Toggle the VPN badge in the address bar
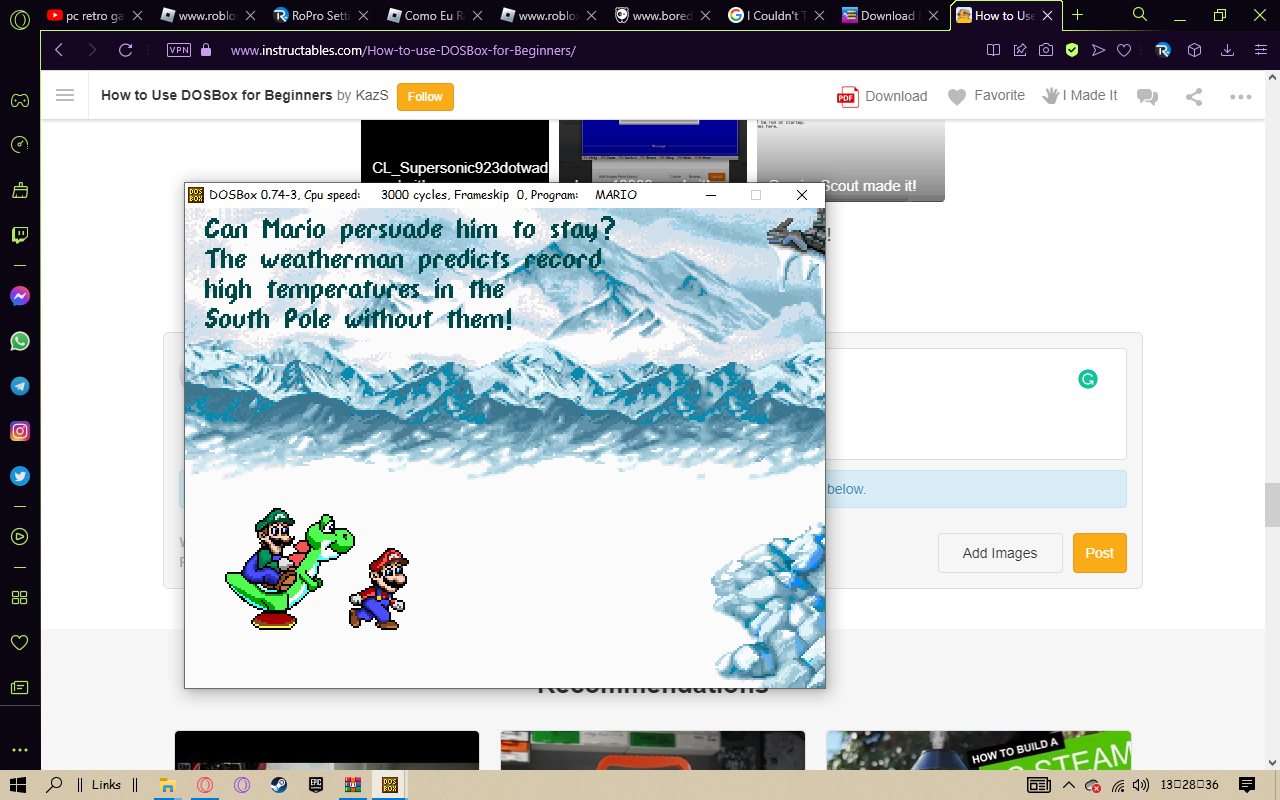 [x=179, y=49]
